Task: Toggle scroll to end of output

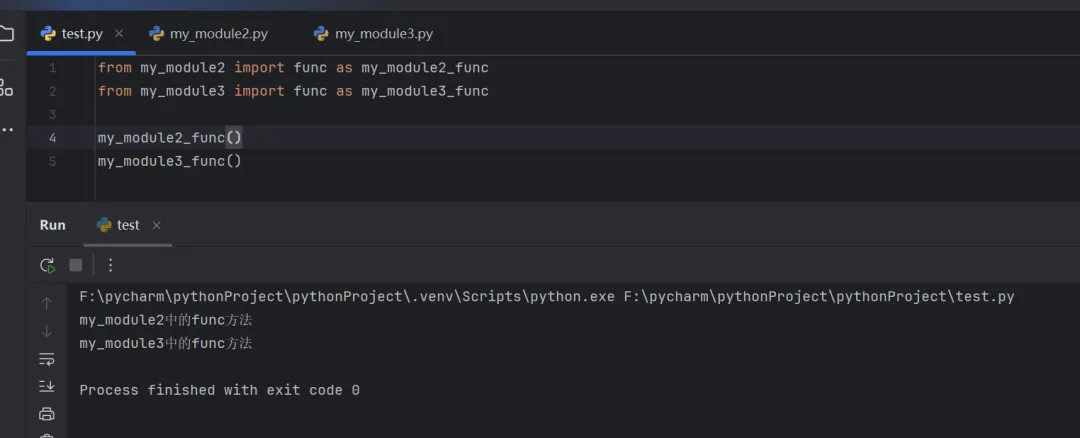Action: click(x=47, y=386)
